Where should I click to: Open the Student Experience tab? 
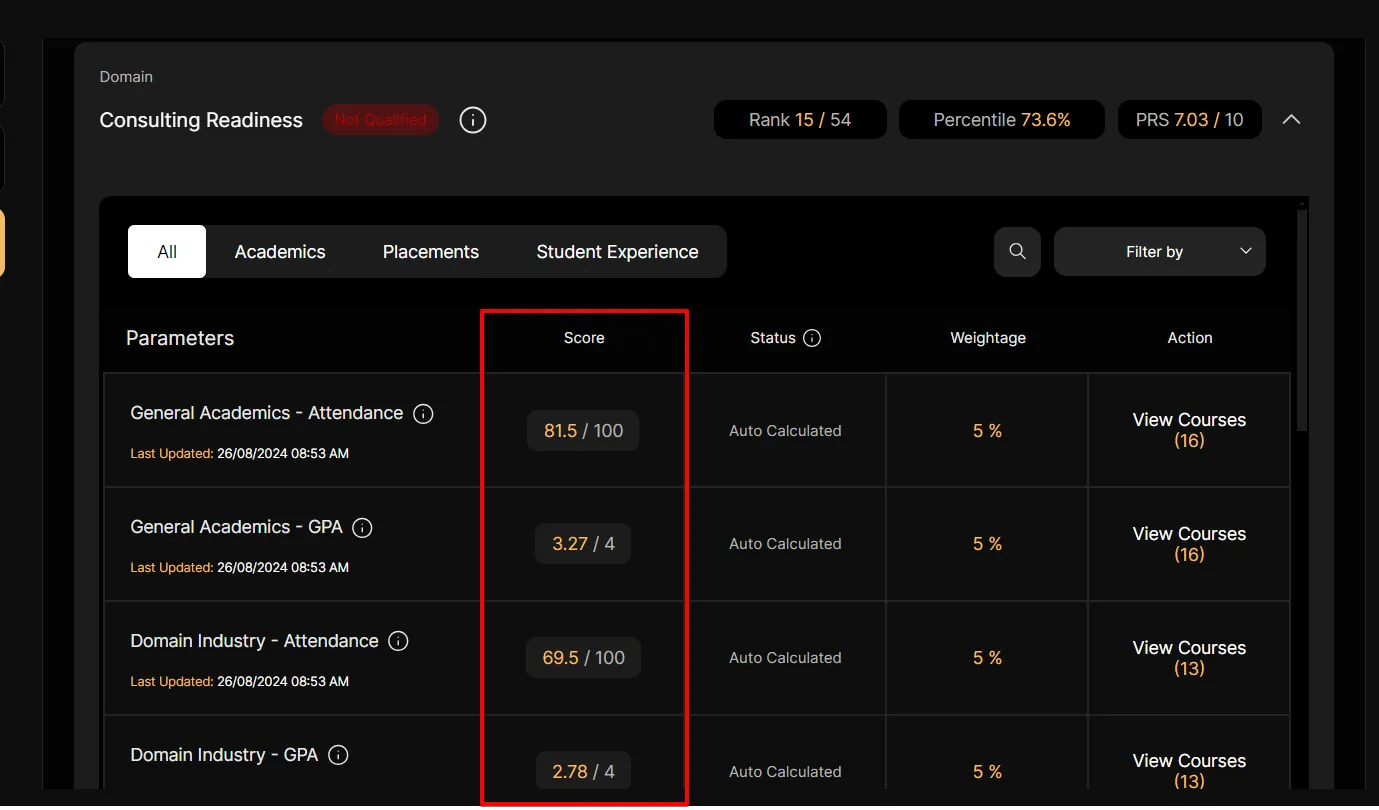[x=617, y=252]
